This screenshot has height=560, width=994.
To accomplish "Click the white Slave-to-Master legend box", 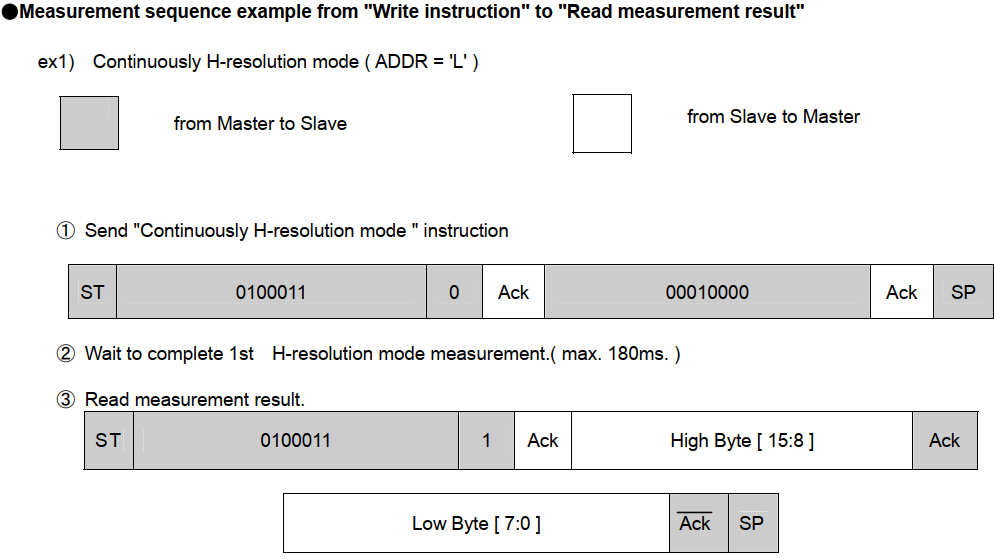I will coord(602,123).
